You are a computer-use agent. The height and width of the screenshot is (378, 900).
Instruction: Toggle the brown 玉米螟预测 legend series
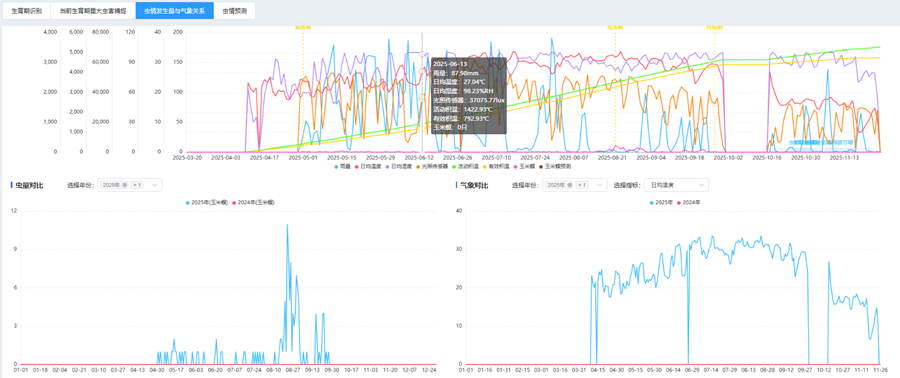[x=554, y=167]
